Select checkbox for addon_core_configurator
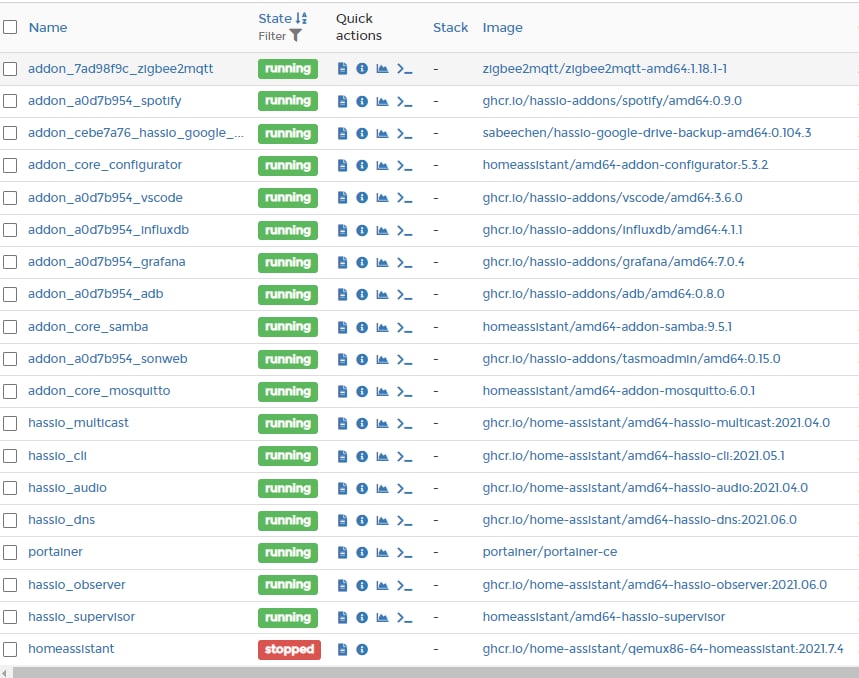The width and height of the screenshot is (859, 678). point(10,165)
